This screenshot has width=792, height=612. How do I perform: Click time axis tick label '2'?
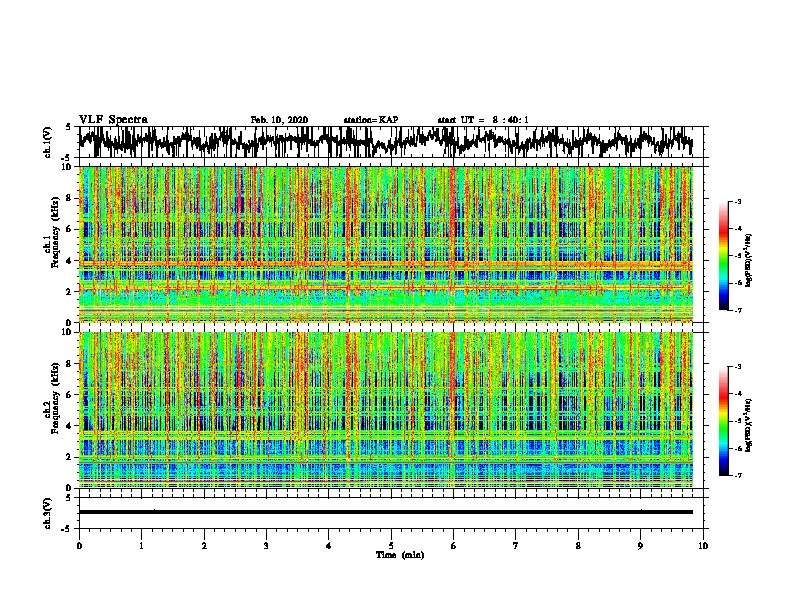(x=204, y=546)
